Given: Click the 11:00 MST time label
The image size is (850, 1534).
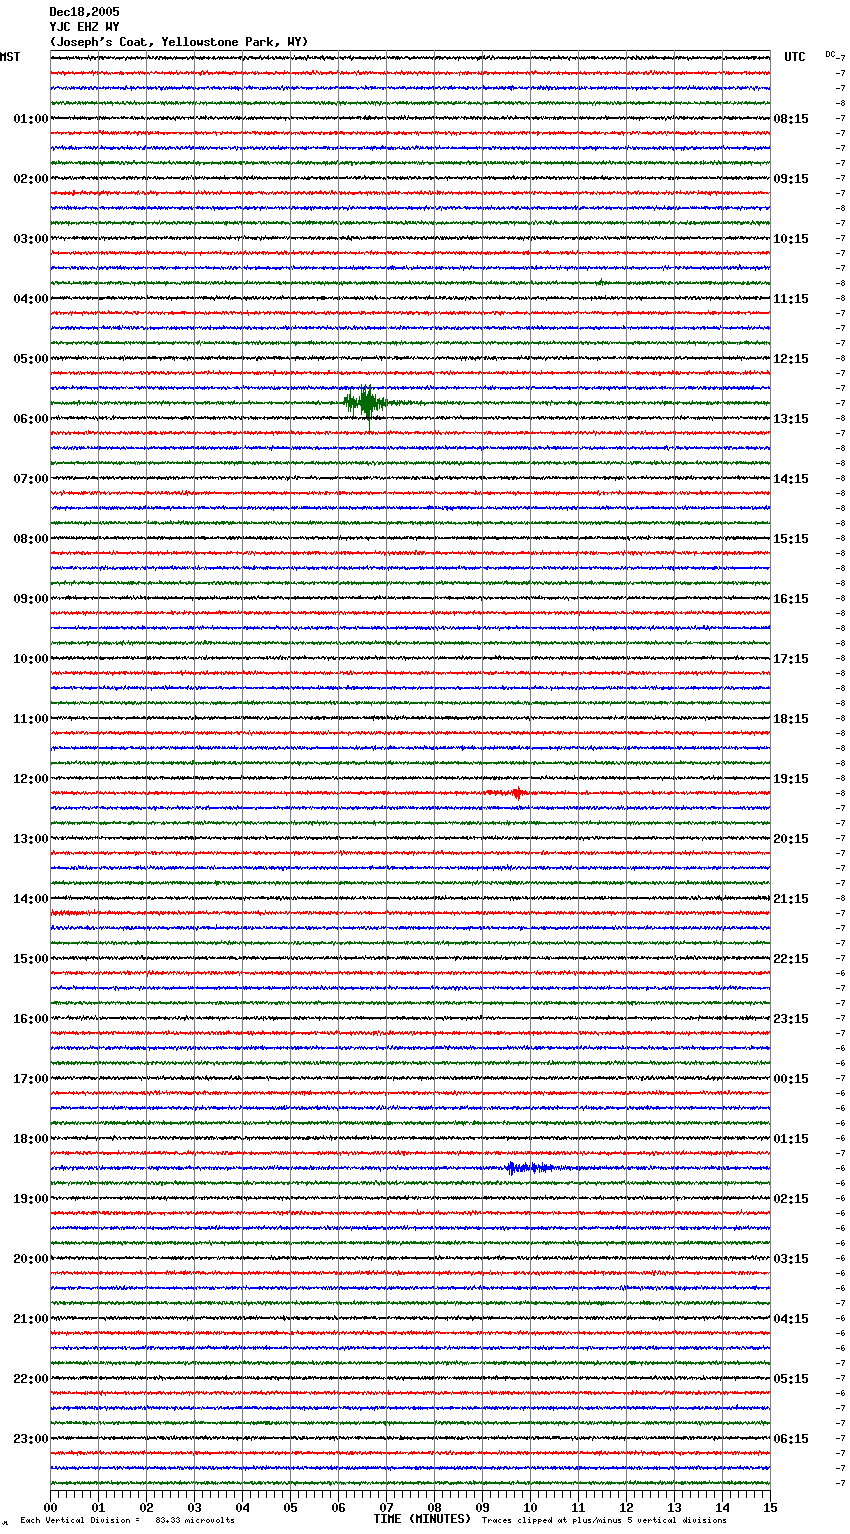Looking at the screenshot, I should 31,719.
